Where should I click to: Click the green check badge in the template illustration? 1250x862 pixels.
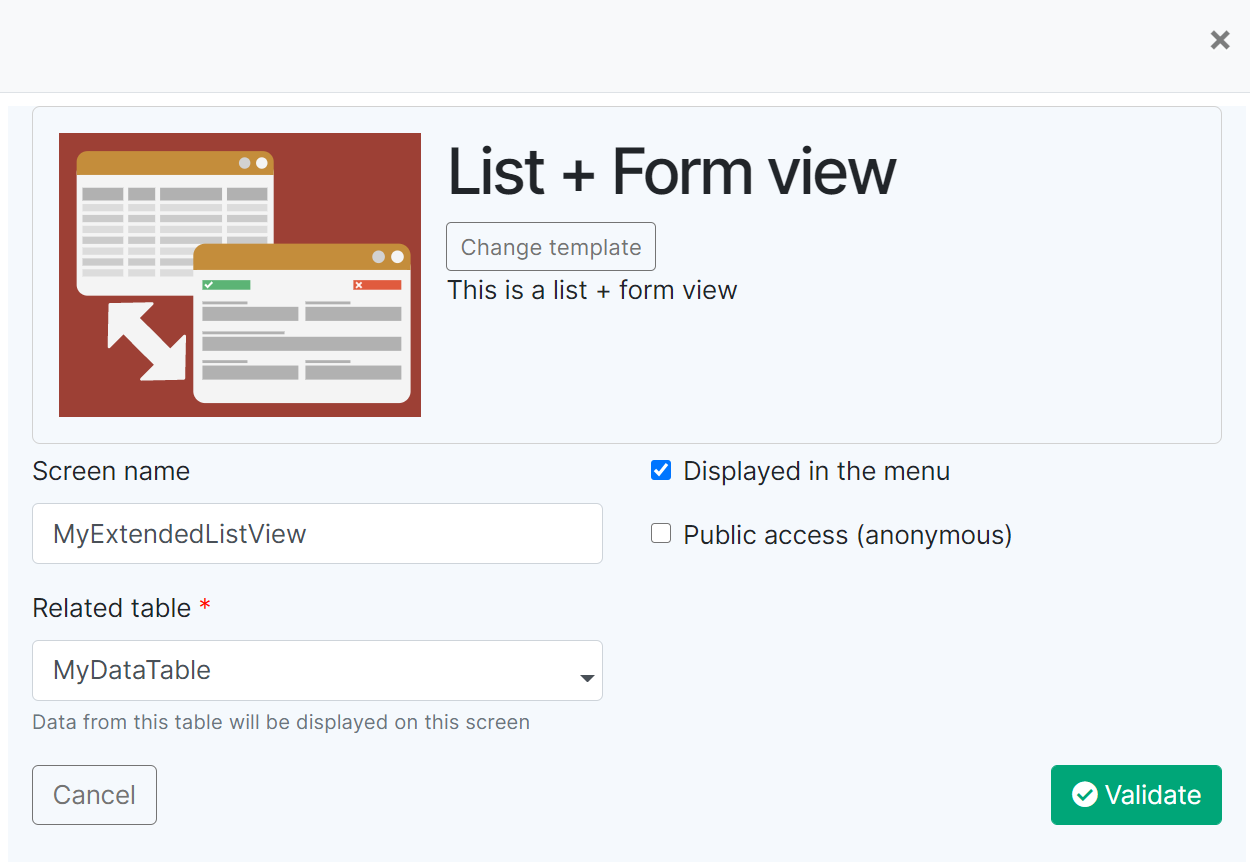pyautogui.click(x=226, y=285)
